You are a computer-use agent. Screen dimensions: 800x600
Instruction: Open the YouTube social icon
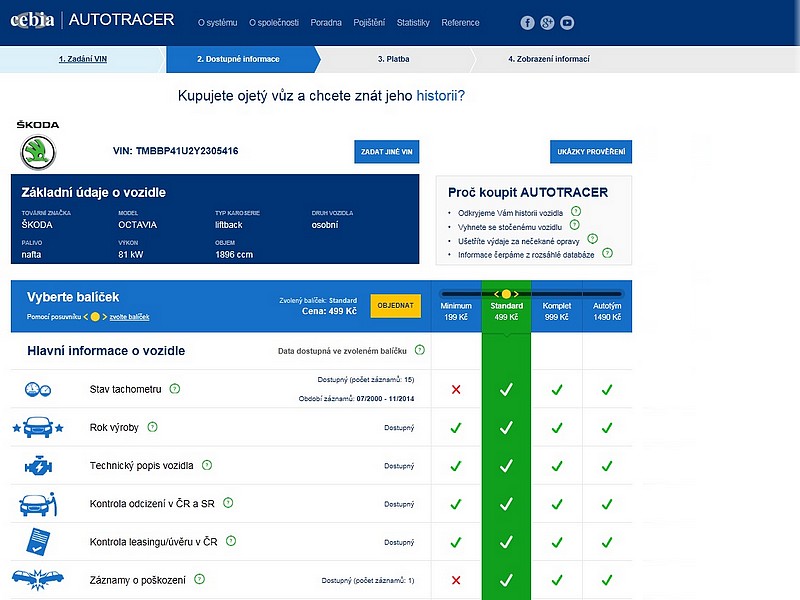click(567, 22)
